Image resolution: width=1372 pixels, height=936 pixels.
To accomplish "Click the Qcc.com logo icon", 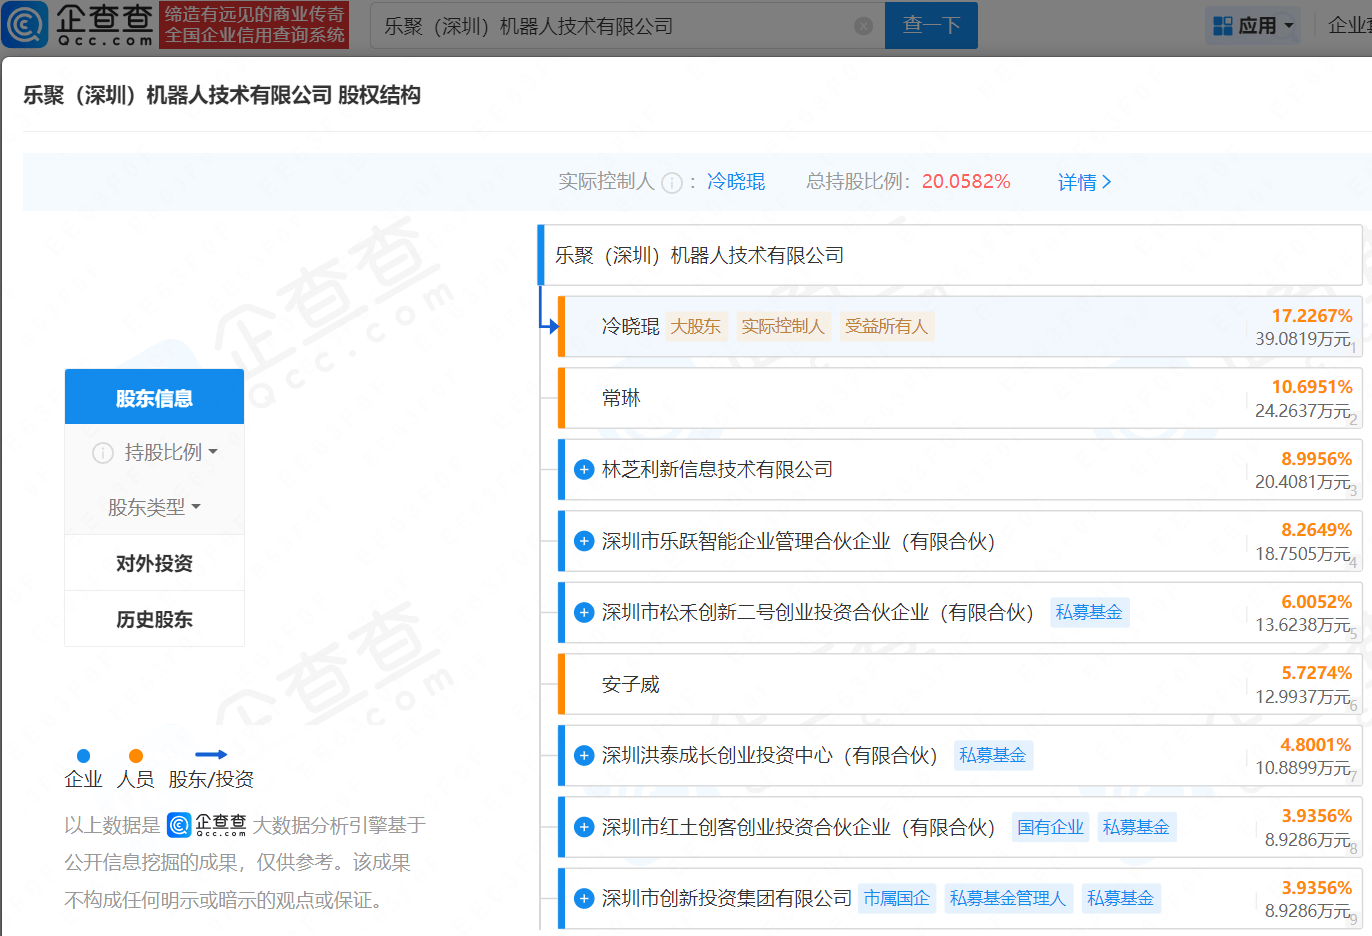I will (25, 25).
